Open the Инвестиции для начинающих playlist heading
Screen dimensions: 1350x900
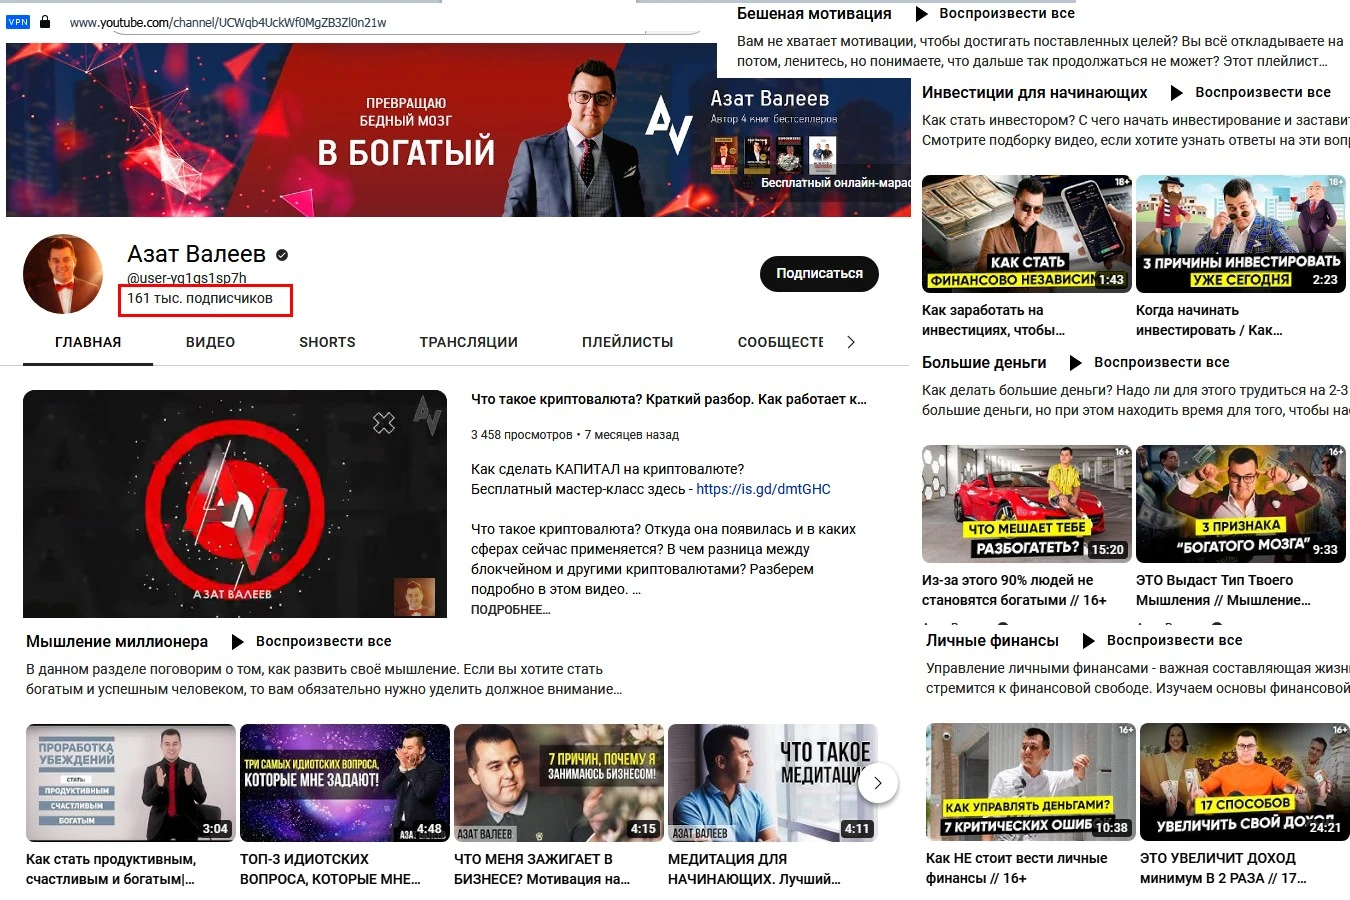point(1035,93)
